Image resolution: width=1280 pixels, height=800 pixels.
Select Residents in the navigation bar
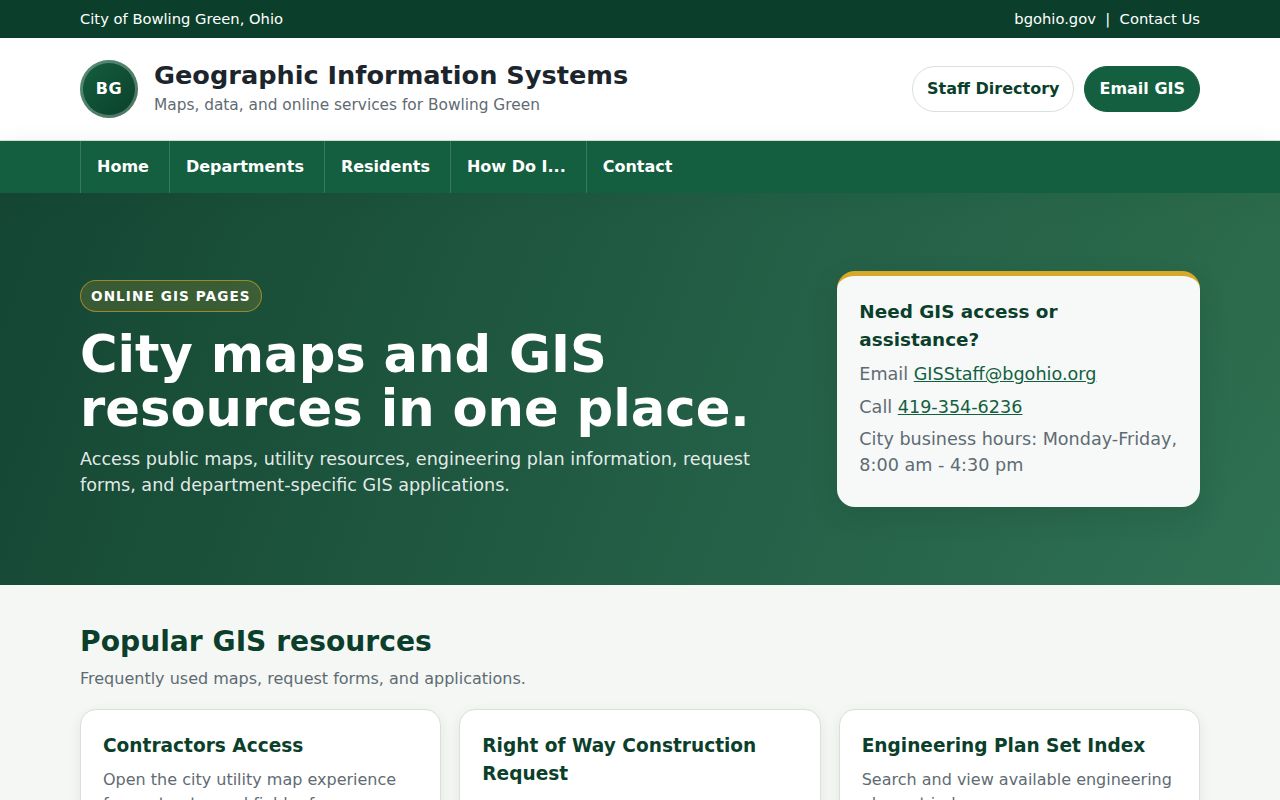385,167
